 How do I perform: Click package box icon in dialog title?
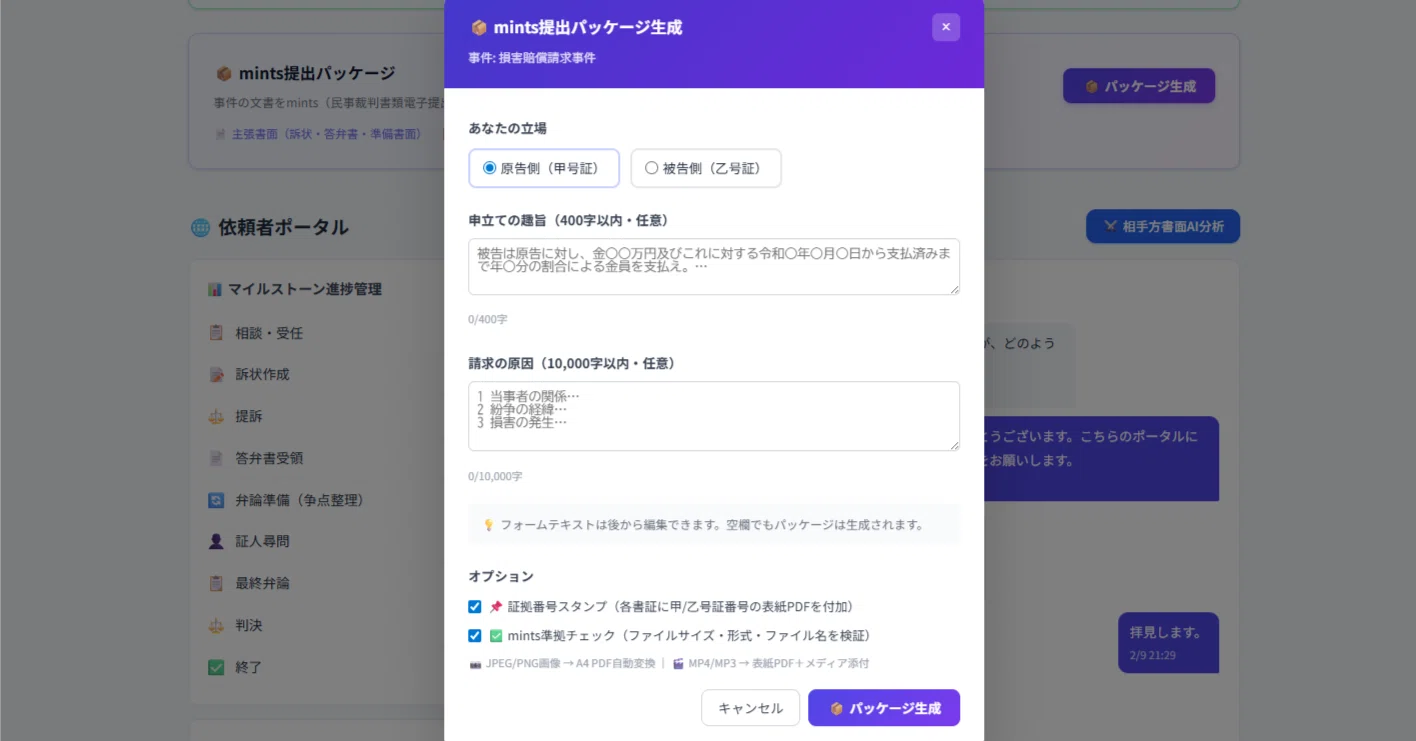(x=479, y=28)
